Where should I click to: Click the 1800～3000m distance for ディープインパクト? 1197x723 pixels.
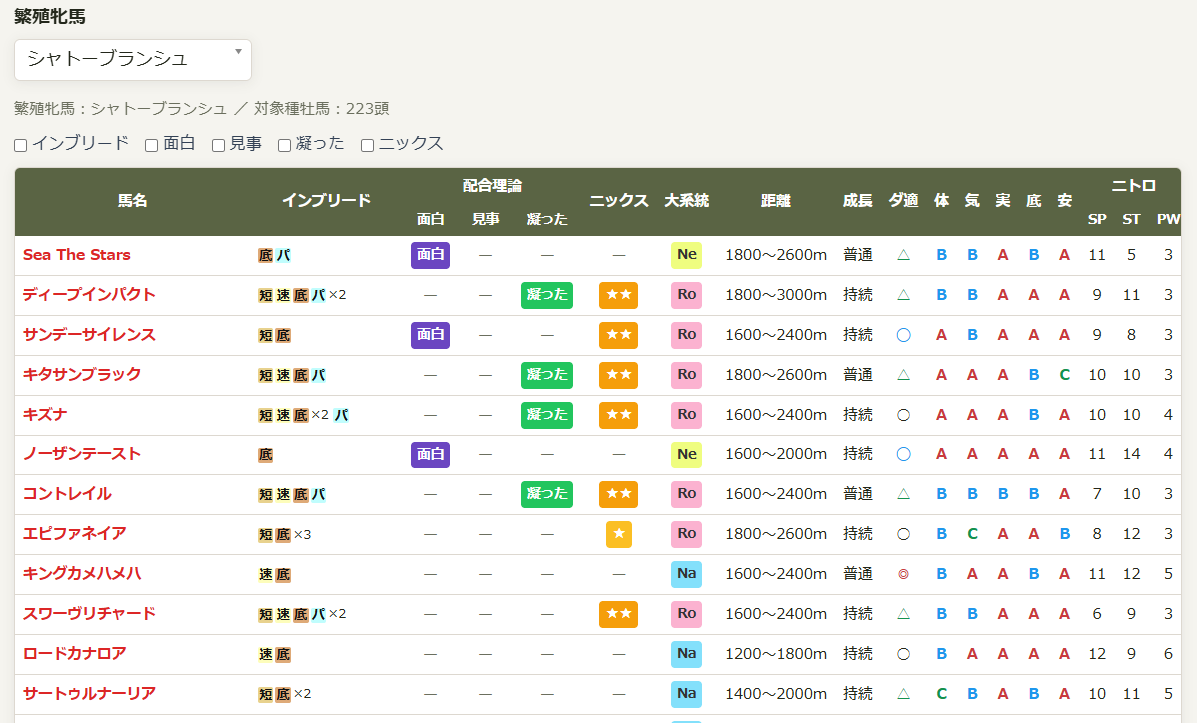pos(776,295)
